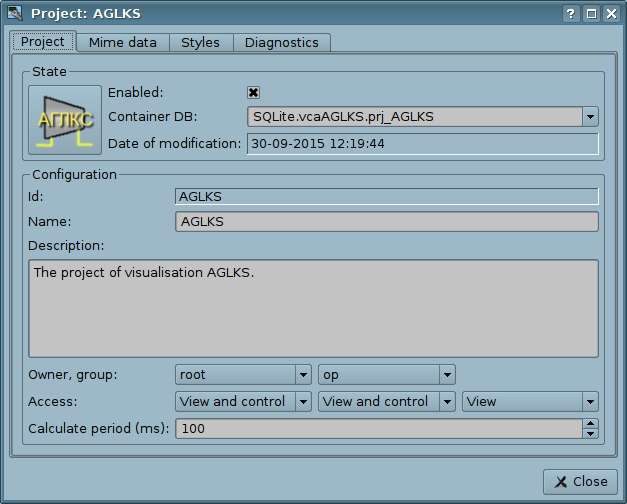Switch to the Mime data tab

[x=123, y=43]
